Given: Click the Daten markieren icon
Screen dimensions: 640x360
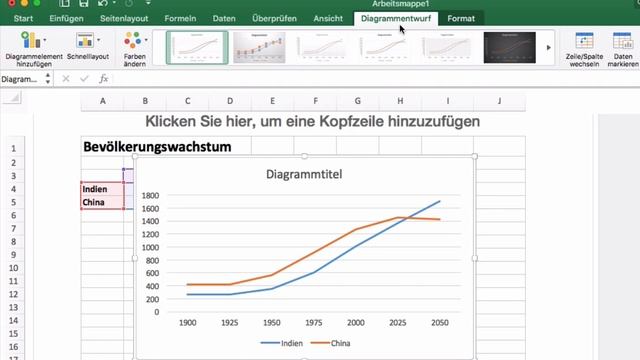Looking at the screenshot, I should (x=622, y=41).
